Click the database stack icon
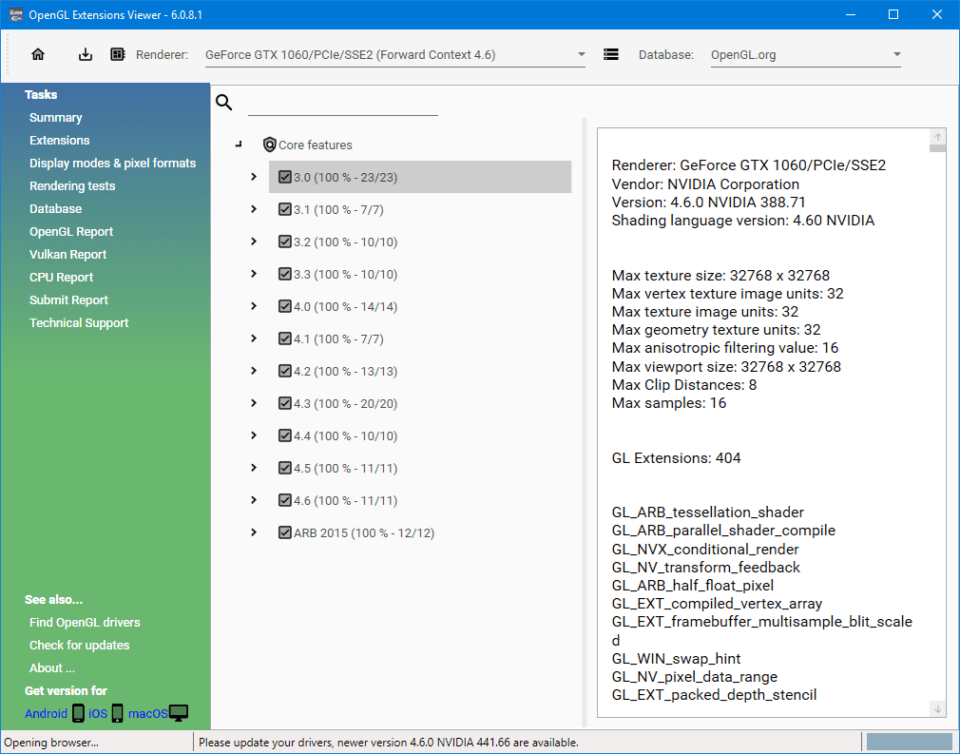 pyautogui.click(x=611, y=55)
